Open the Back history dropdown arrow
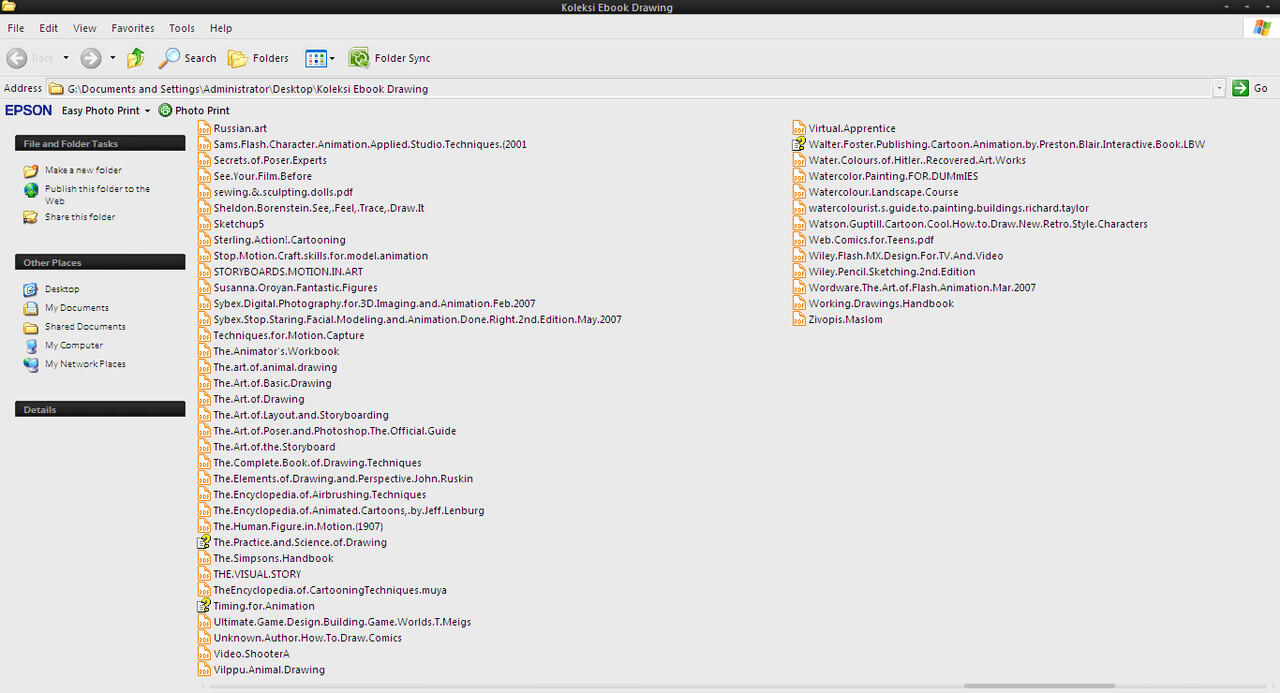The height and width of the screenshot is (693, 1280). pos(66,58)
